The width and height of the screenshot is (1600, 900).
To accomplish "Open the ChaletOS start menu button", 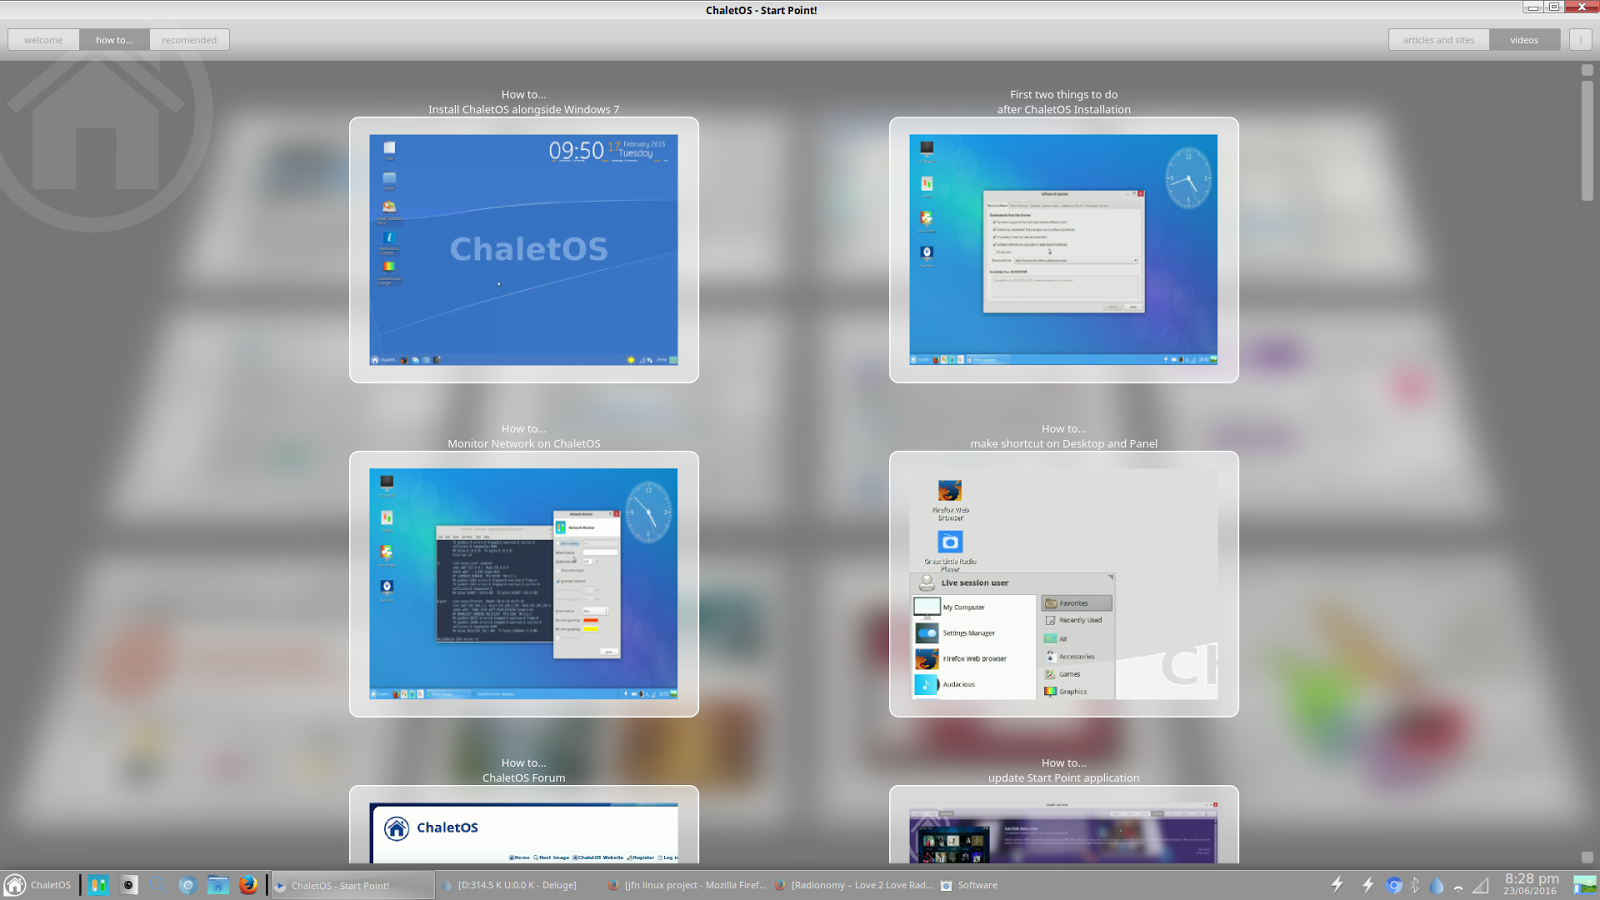I will (39, 885).
